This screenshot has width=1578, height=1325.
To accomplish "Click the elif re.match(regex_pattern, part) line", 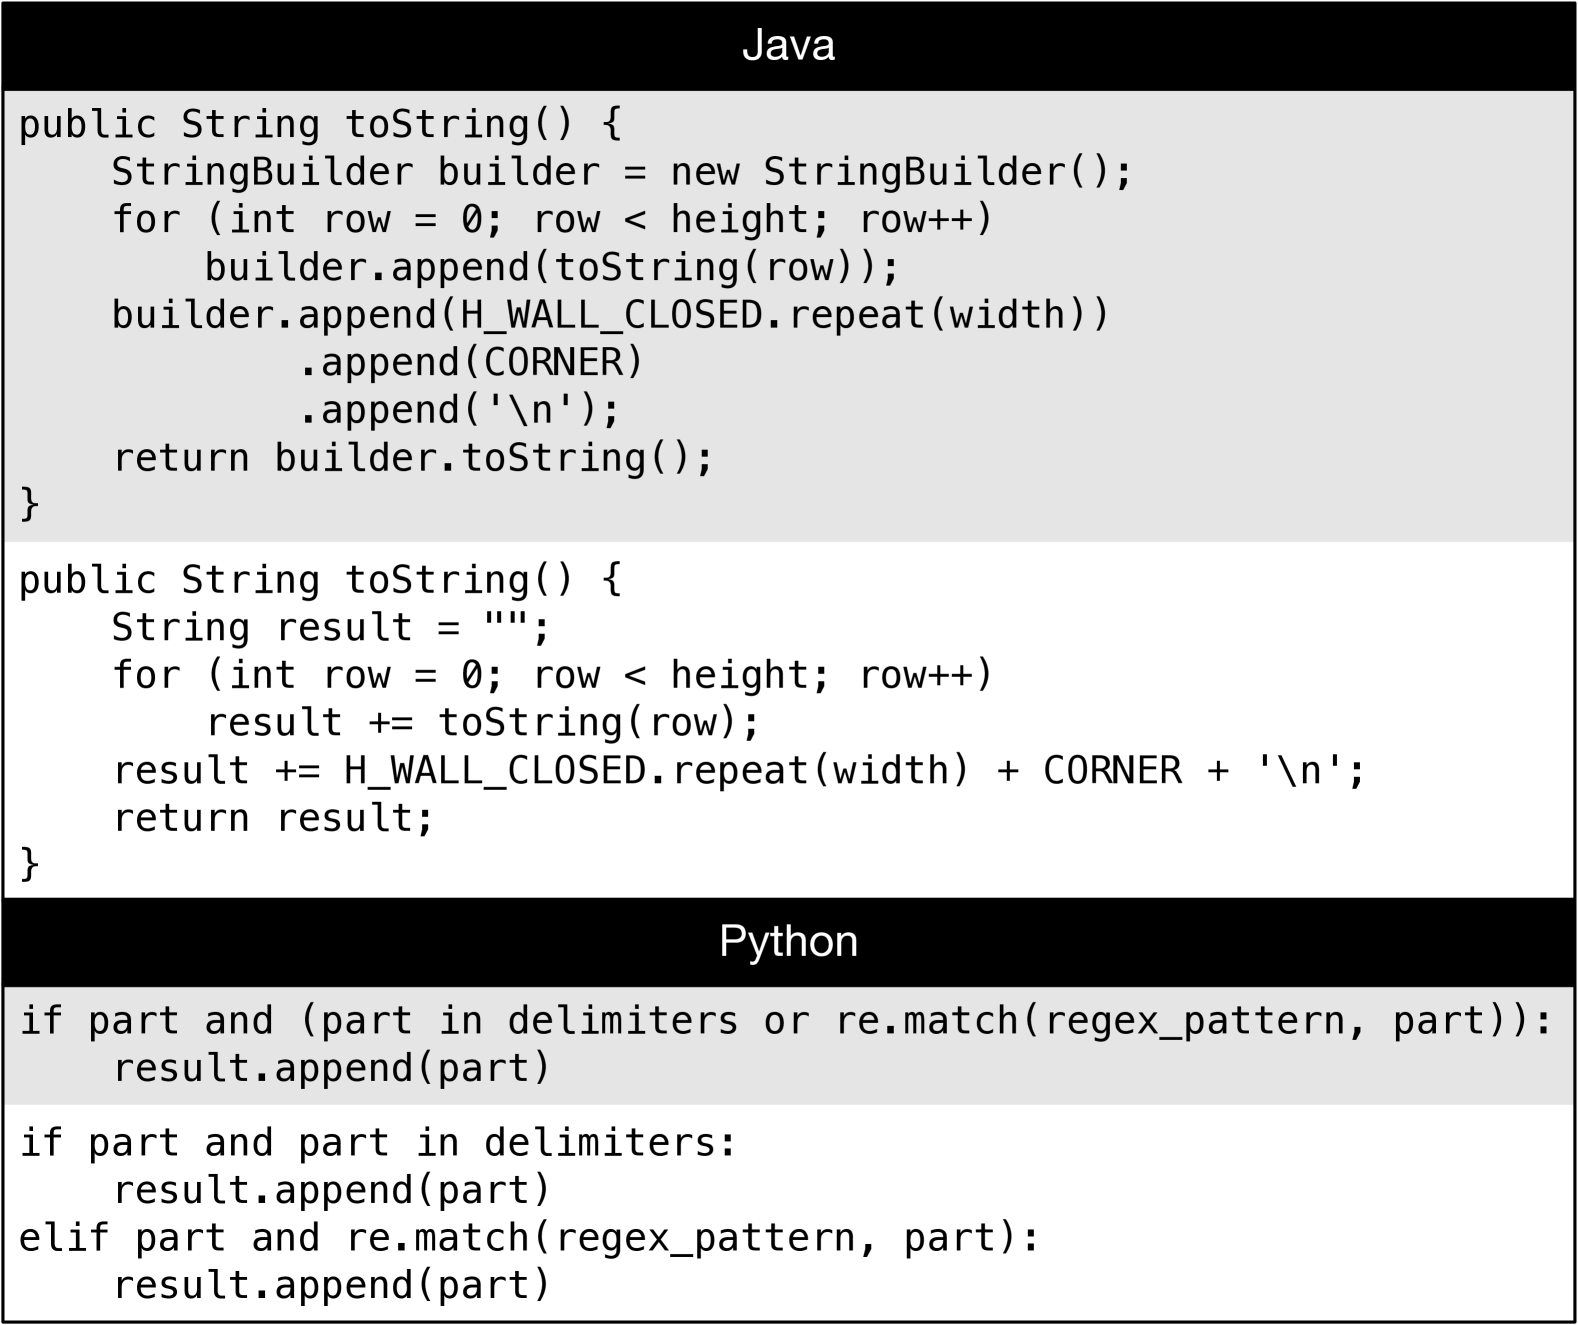I will click(x=530, y=1238).
